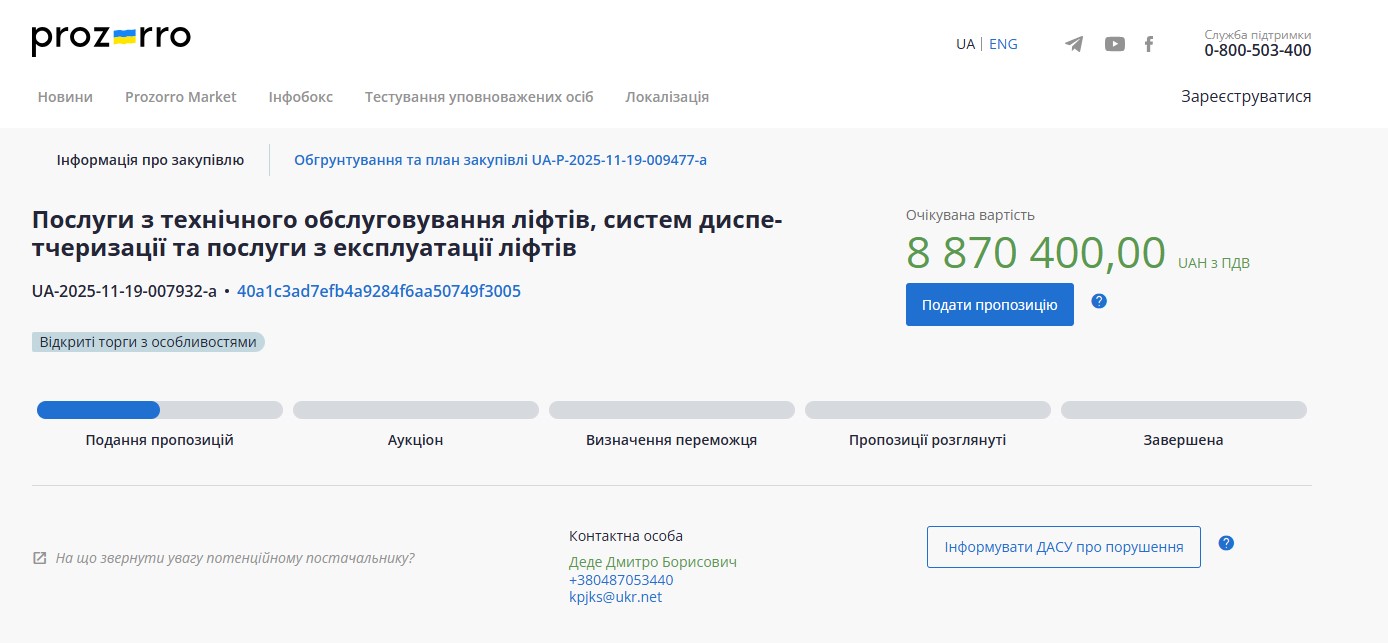Viewport: 1388px width, 643px height.
Task: Open Локалізація menu item
Action: [x=667, y=97]
